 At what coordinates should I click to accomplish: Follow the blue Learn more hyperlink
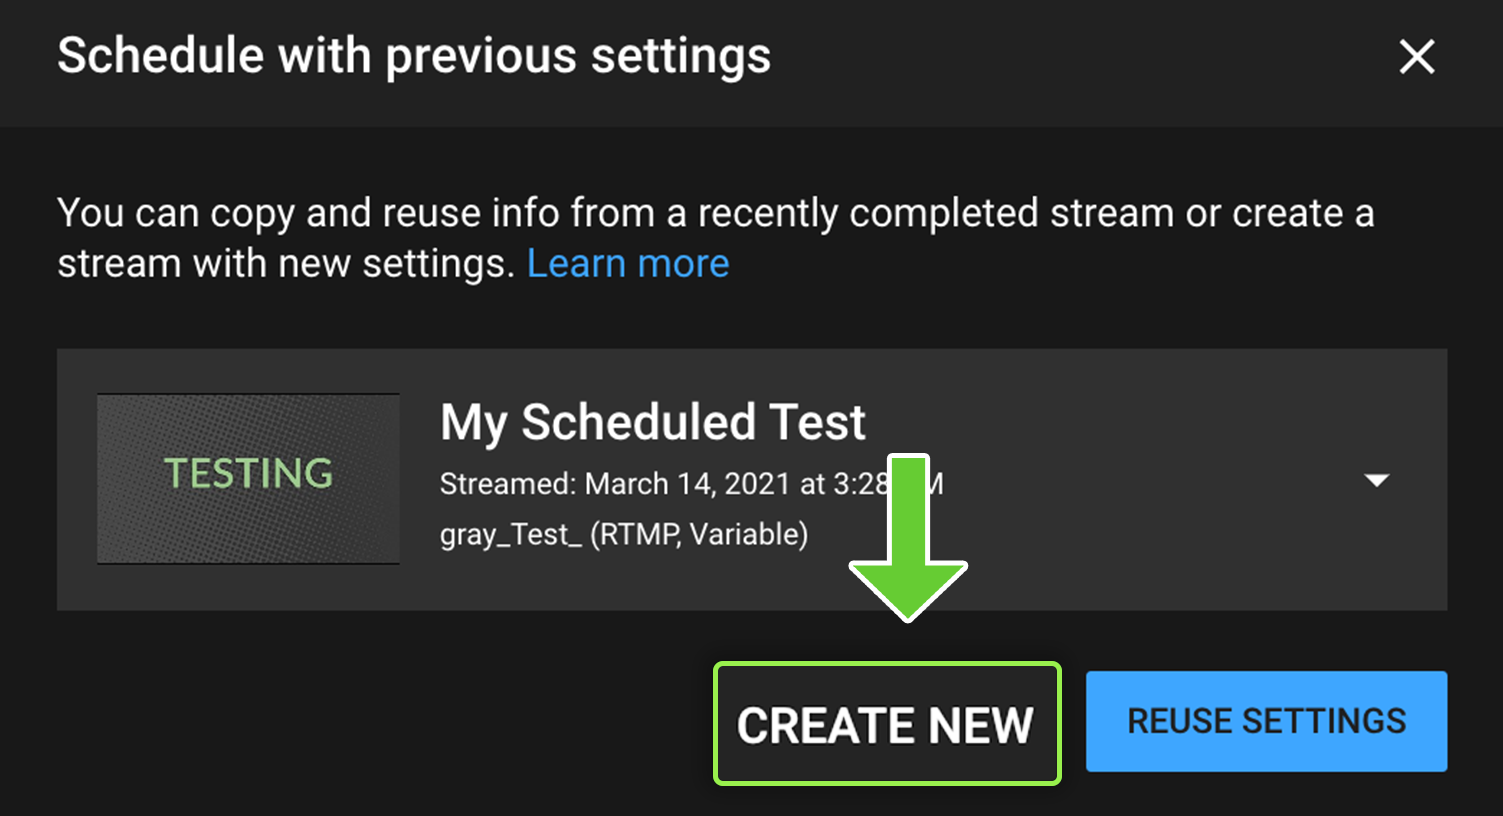click(x=628, y=264)
